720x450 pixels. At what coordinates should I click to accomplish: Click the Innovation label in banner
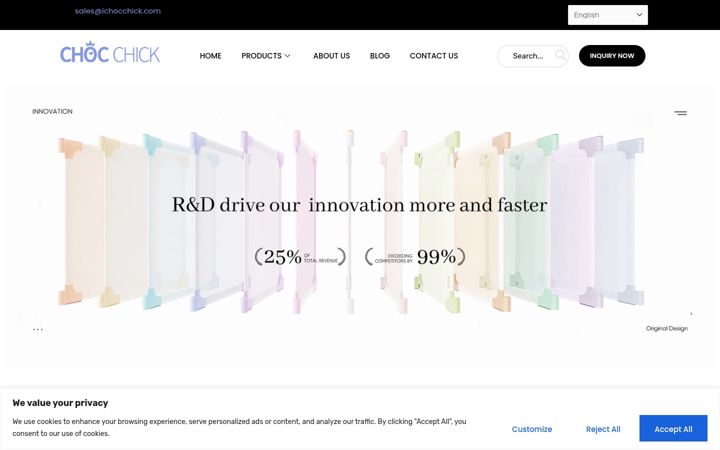point(52,111)
